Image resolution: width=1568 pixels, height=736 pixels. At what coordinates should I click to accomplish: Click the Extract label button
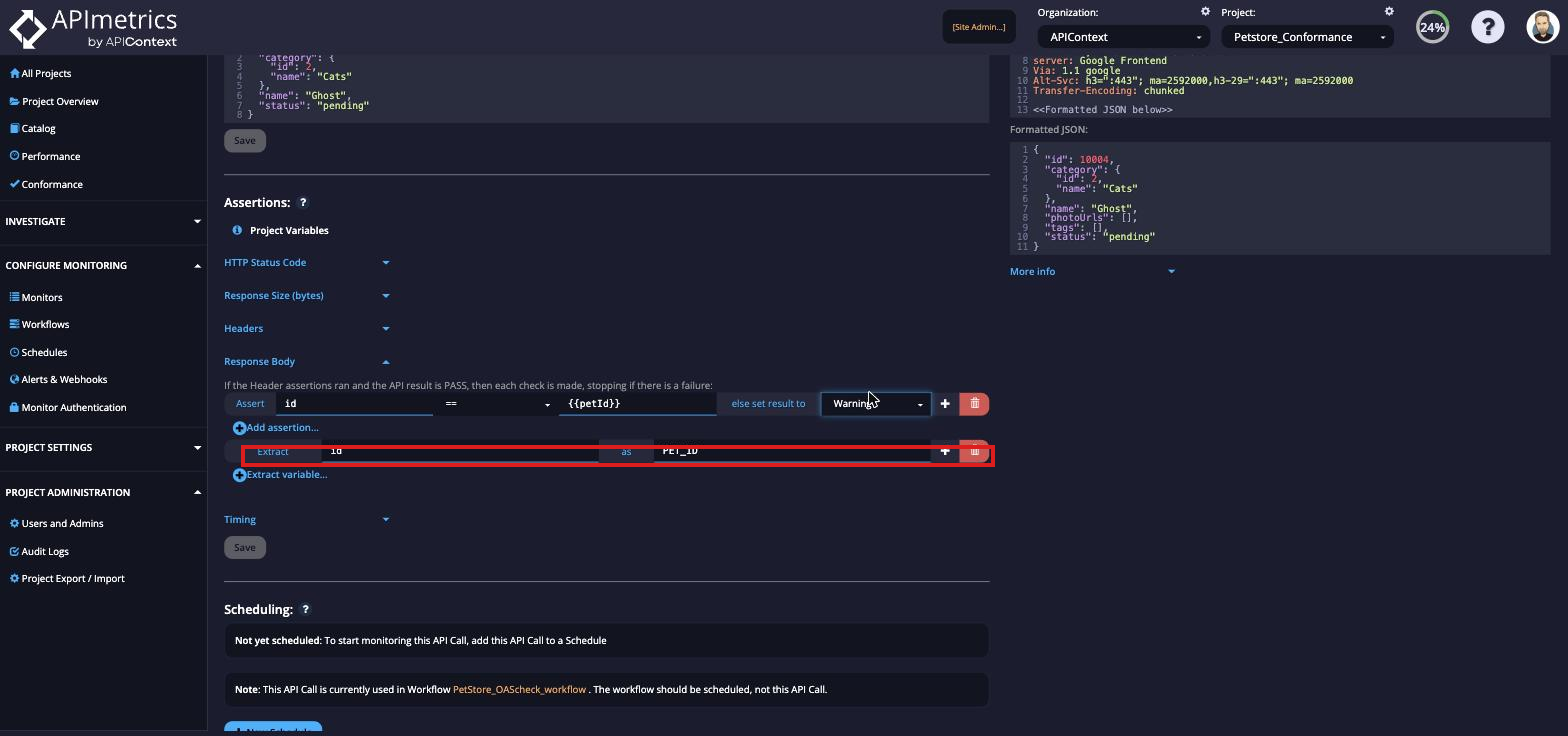click(x=273, y=452)
